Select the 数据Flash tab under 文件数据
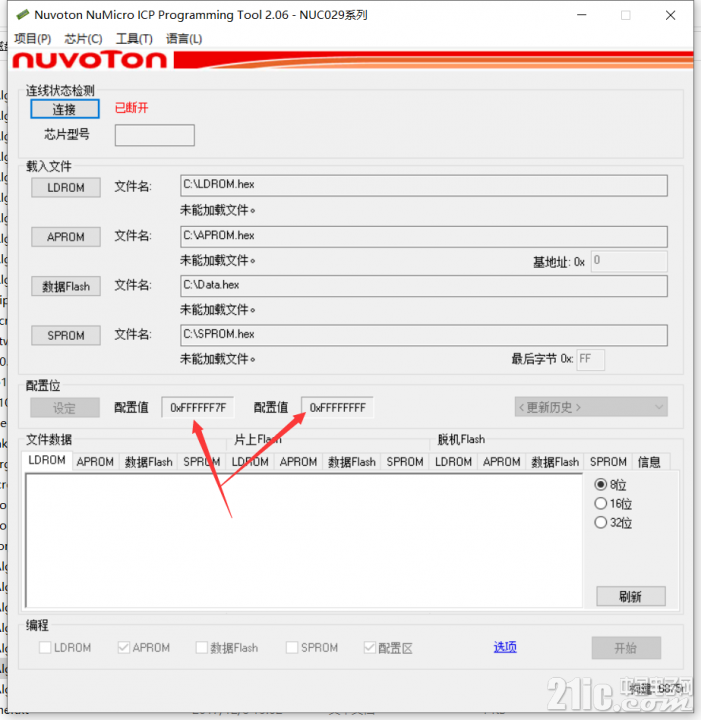Image resolution: width=701 pixels, height=720 pixels. coord(148,461)
